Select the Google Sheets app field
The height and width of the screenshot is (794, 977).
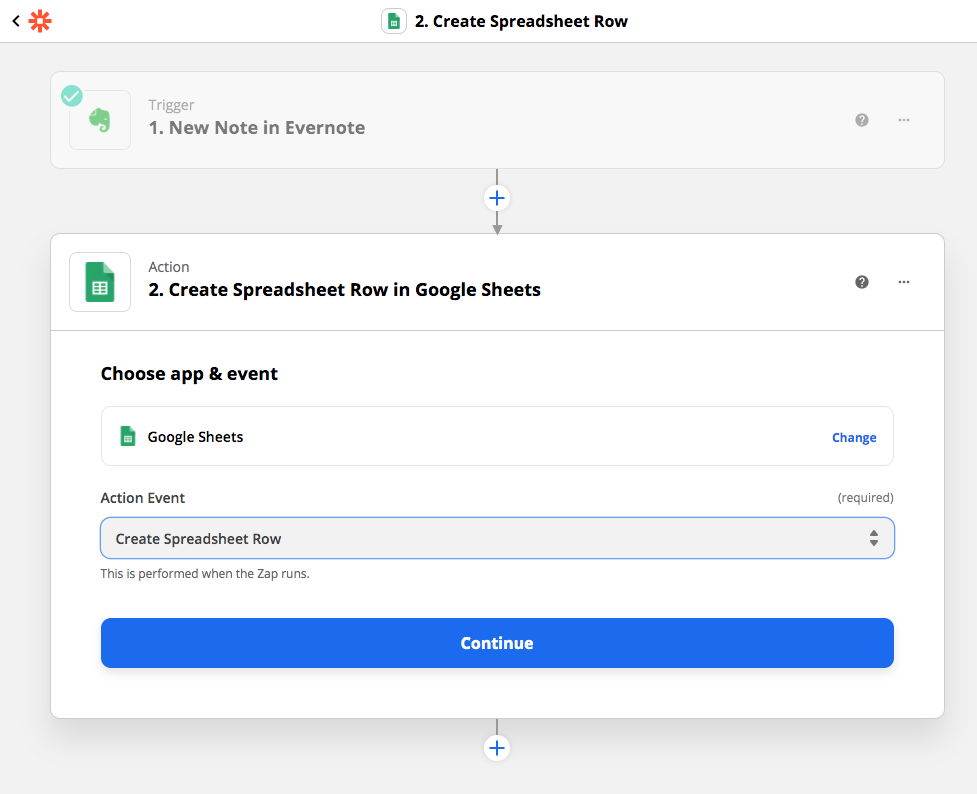click(x=497, y=436)
